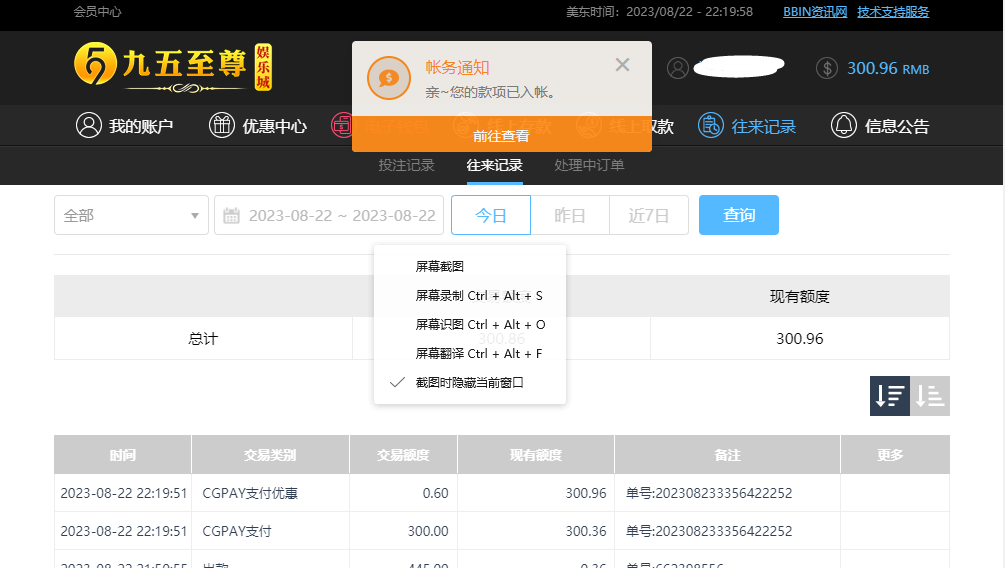Open 优惠中心 gift icon

tap(222, 125)
